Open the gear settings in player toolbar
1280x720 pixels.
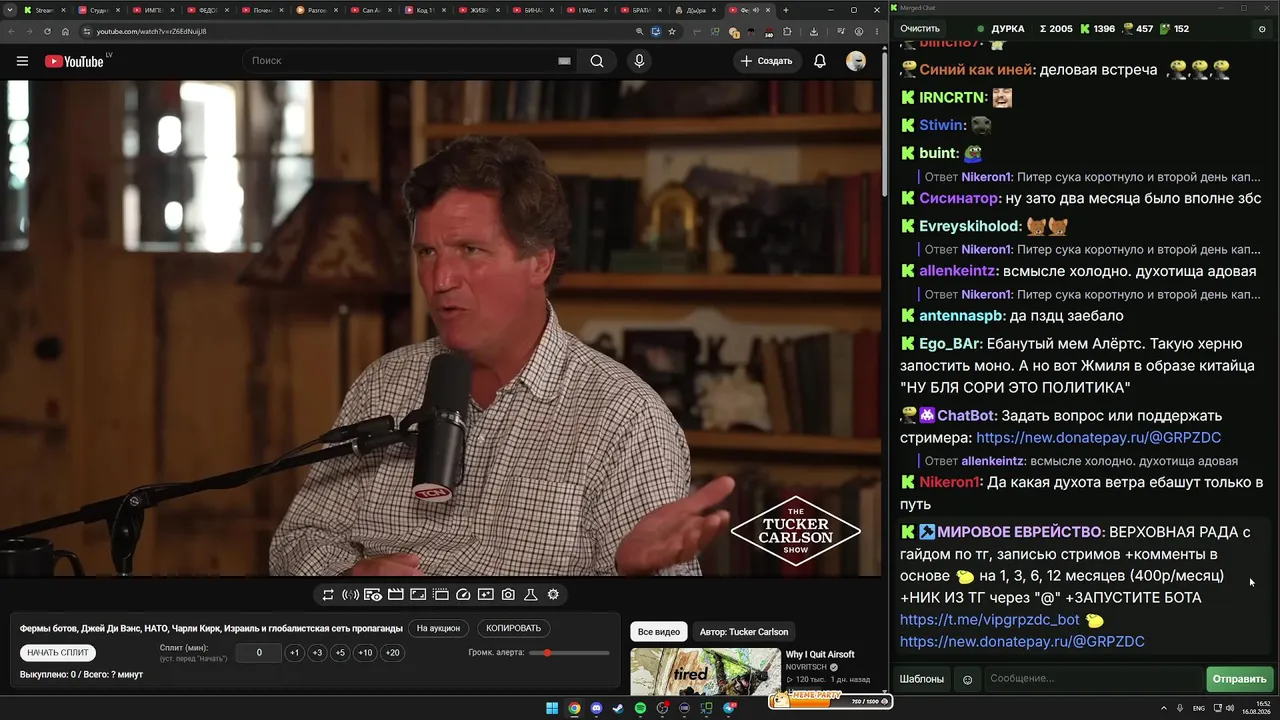click(x=553, y=595)
